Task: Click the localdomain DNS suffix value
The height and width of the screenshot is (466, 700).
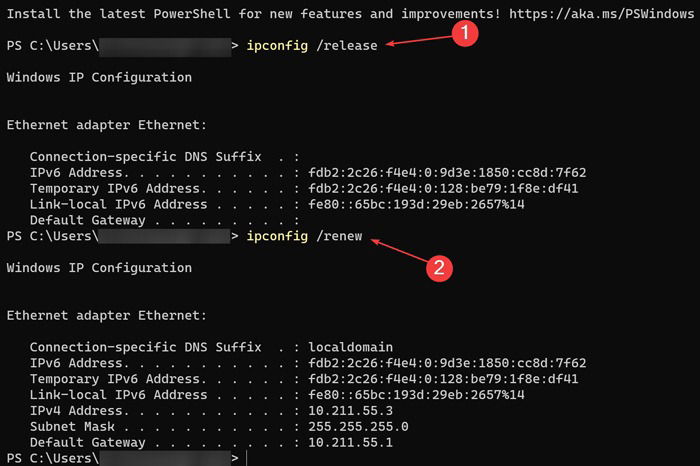Action: 350,347
